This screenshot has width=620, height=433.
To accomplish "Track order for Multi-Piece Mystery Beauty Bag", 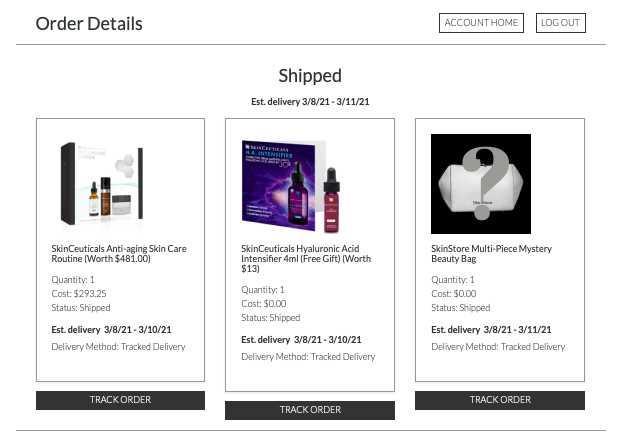I will pos(500,400).
